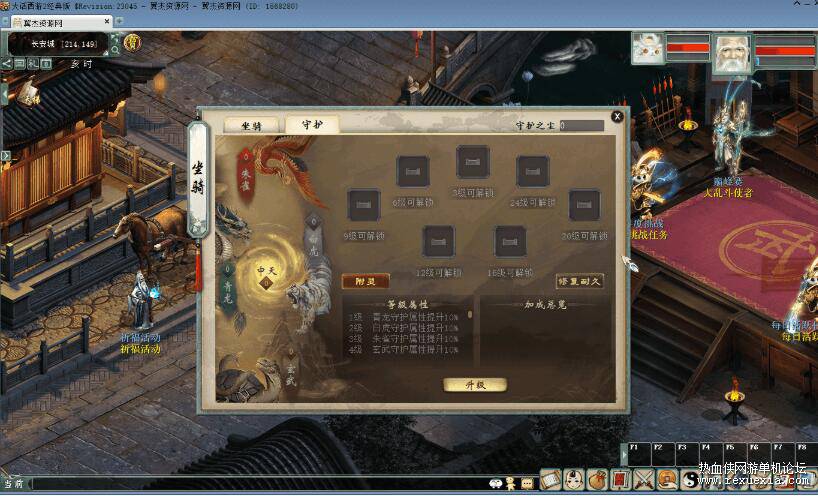Select the 朱雀 red guardian banner
This screenshot has height=496, width=818.
point(245,174)
